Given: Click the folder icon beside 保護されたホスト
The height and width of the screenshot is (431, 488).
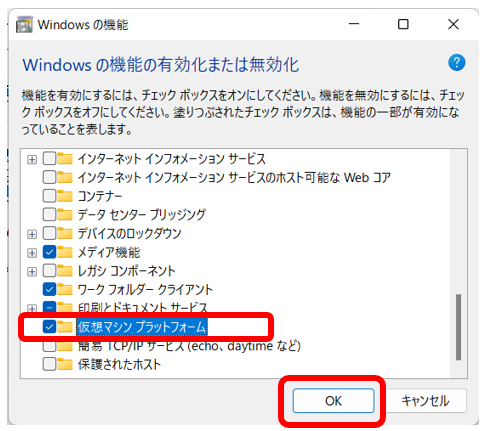Looking at the screenshot, I should click(x=65, y=364).
